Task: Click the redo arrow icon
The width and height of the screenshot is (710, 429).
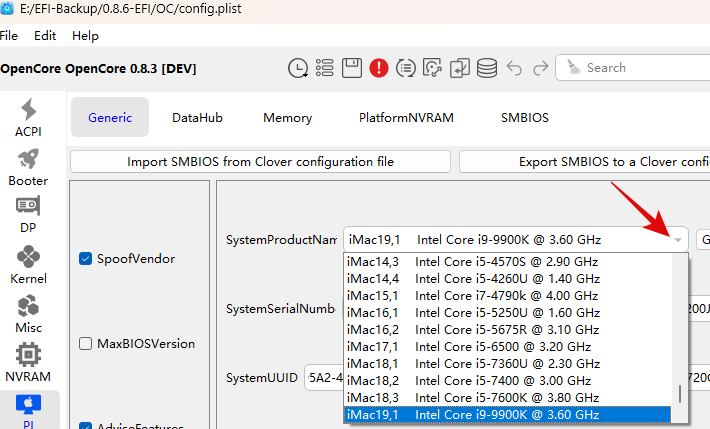Action: (x=541, y=68)
